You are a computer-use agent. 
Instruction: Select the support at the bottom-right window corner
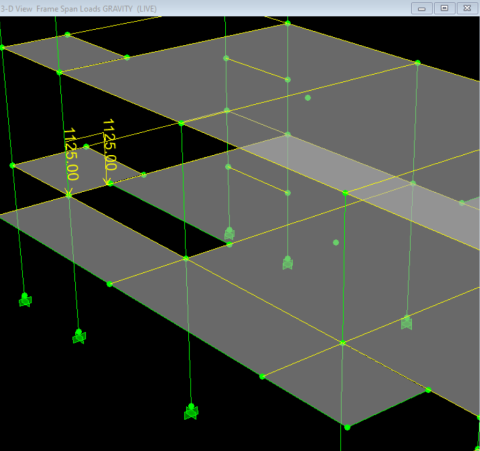coord(477,448)
